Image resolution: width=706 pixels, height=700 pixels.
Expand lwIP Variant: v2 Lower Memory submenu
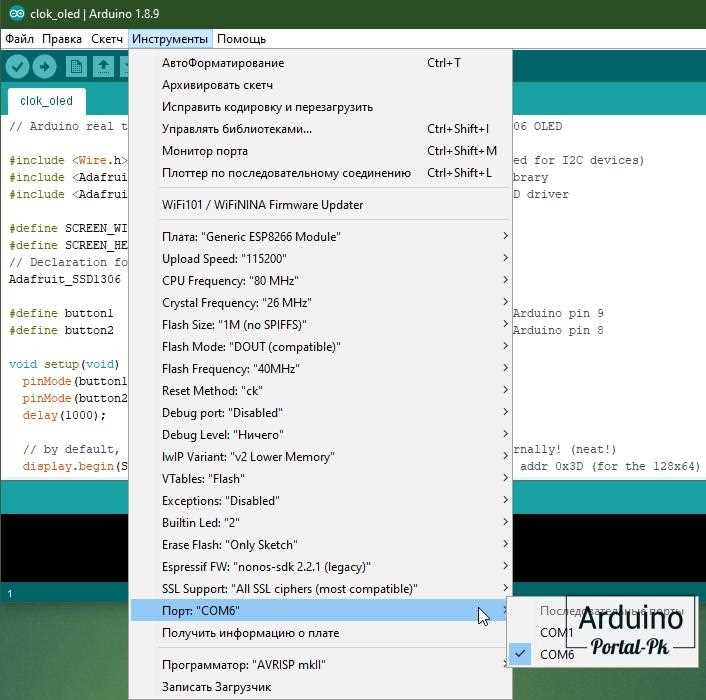tap(321, 457)
